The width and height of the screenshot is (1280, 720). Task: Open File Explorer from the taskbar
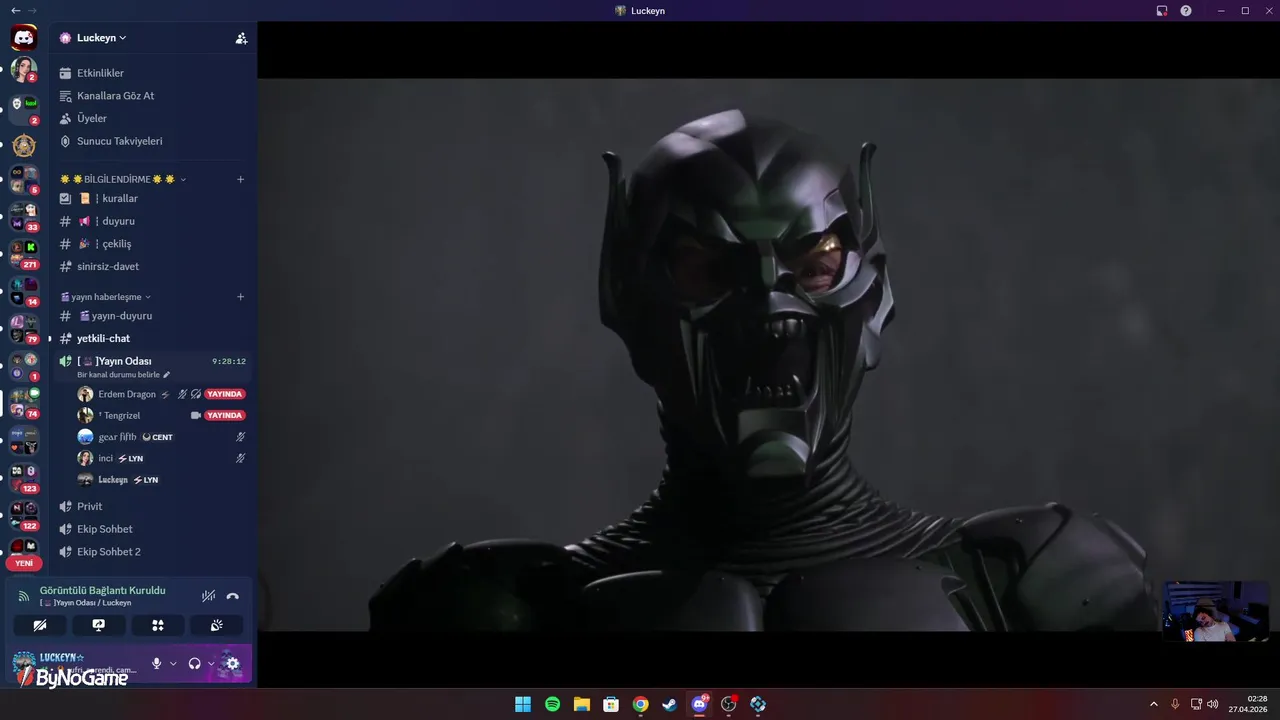click(x=582, y=704)
